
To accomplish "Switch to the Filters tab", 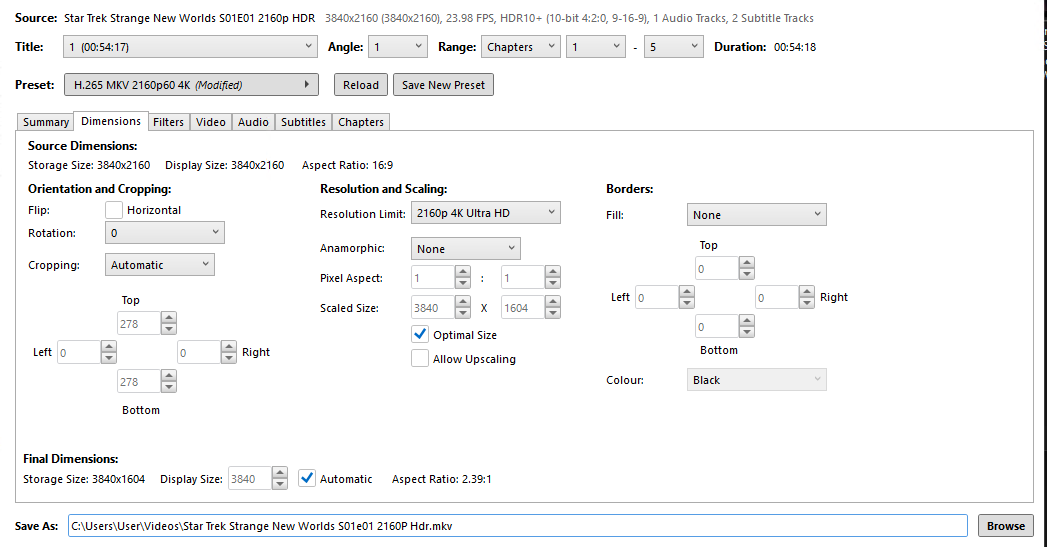I will tap(168, 122).
